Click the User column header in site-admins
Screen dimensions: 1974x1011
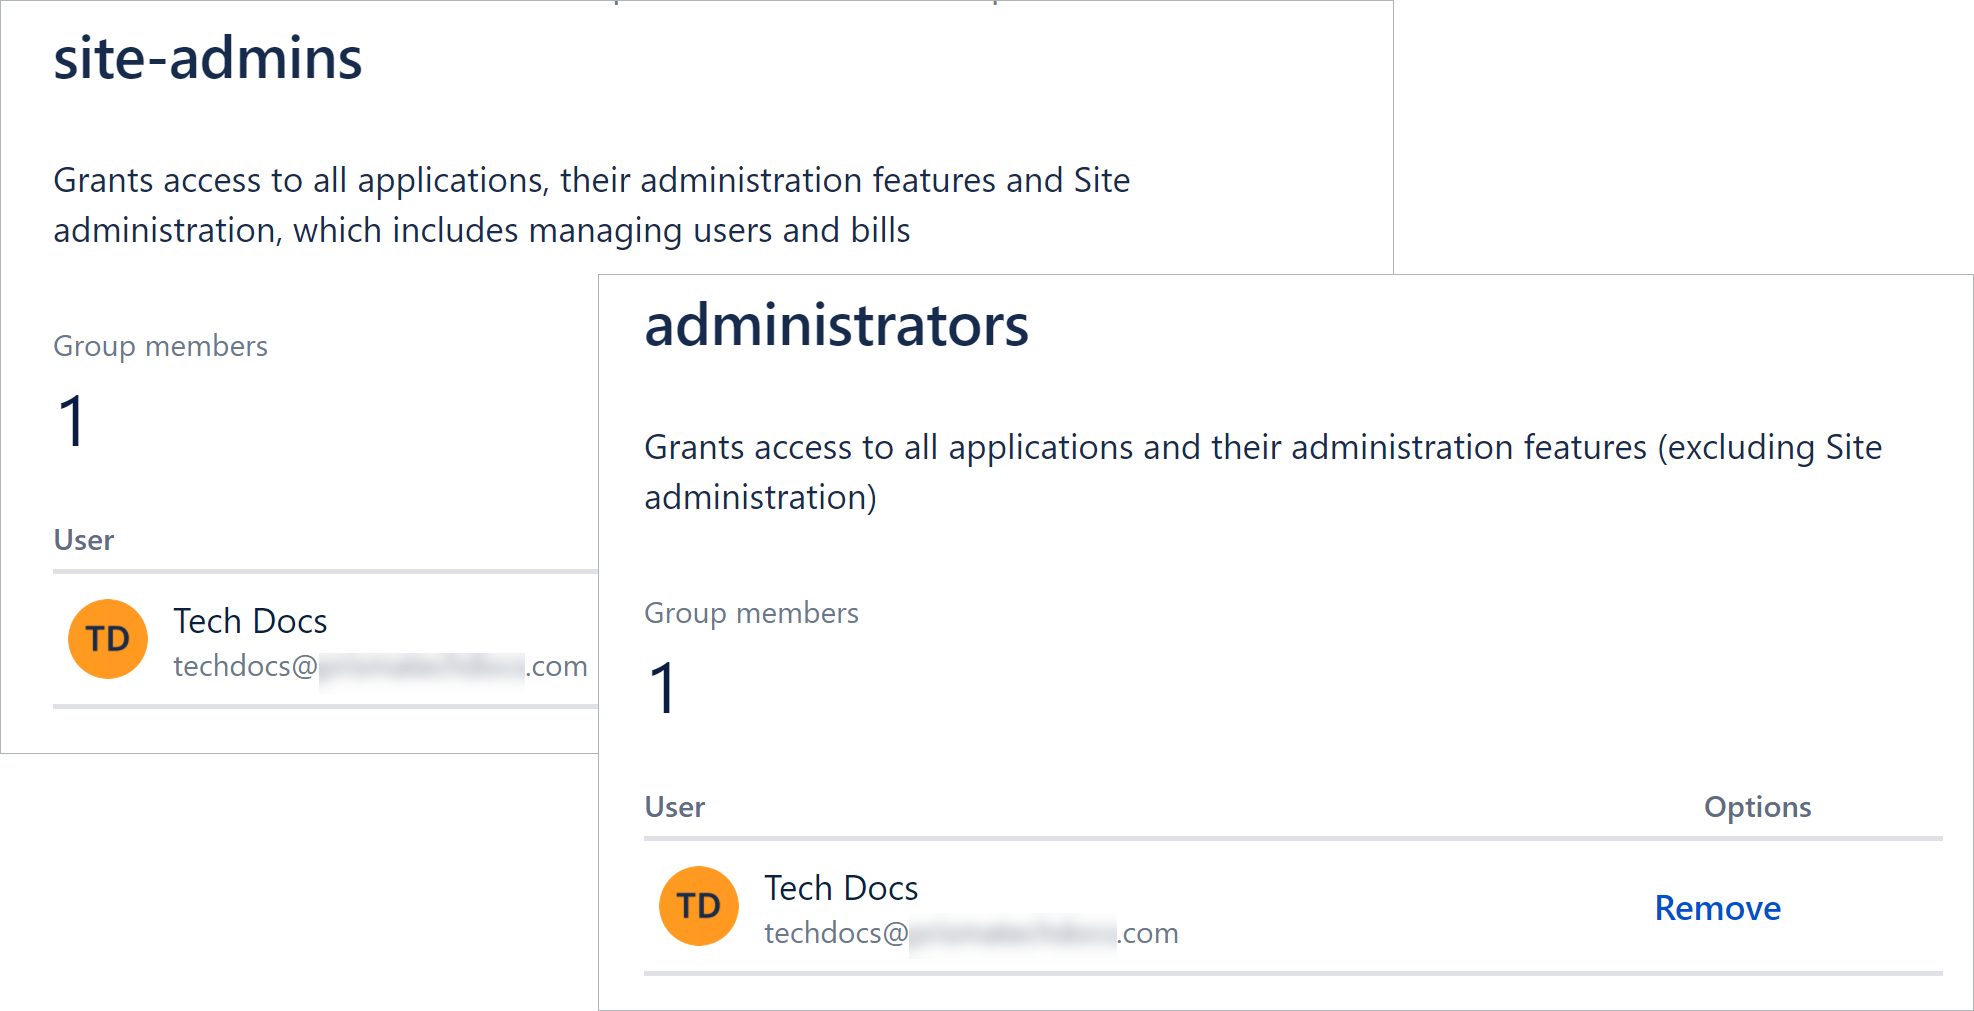tap(84, 540)
